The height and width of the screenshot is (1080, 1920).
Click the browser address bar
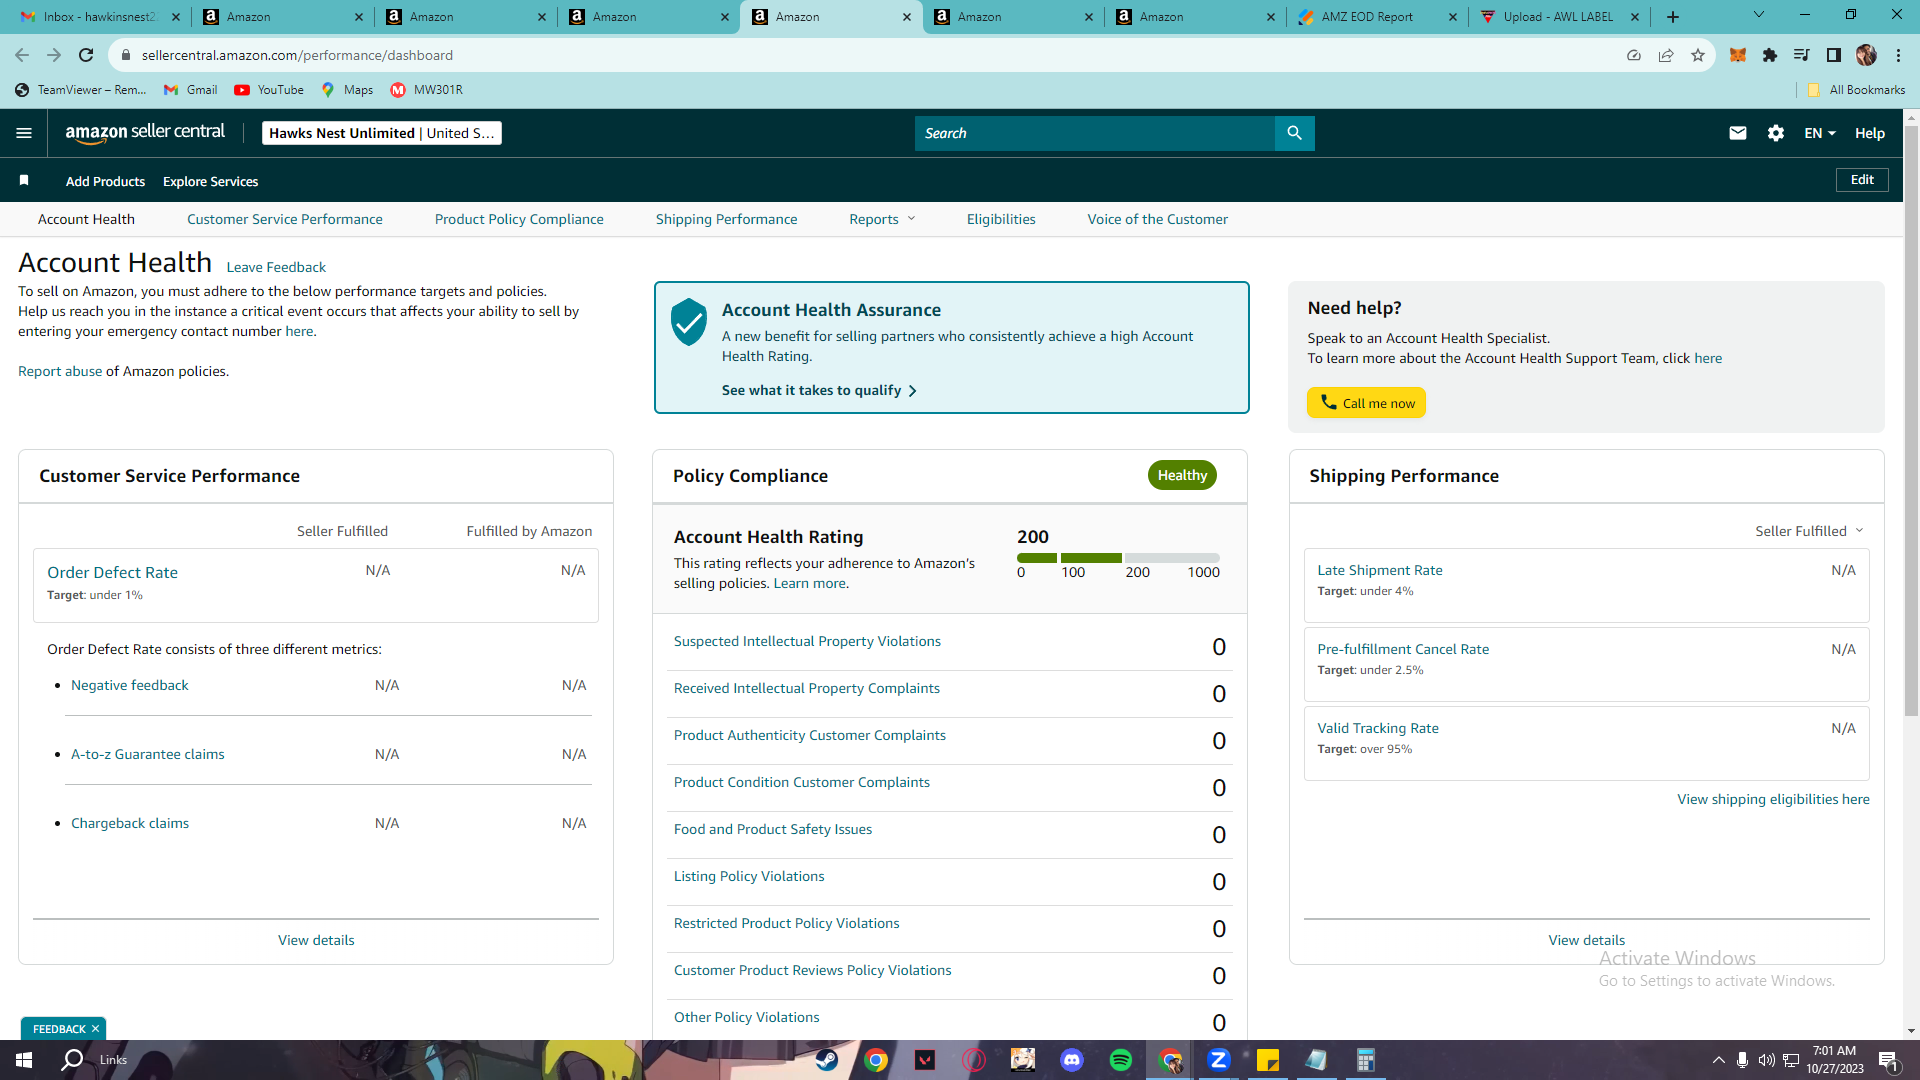[x=870, y=55]
